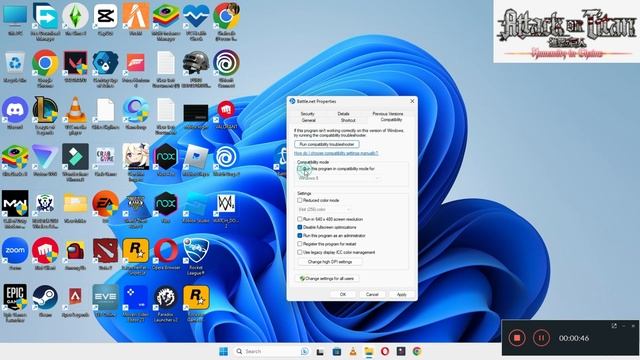Check Register this program for restart
640x360 pixels.
(x=300, y=244)
